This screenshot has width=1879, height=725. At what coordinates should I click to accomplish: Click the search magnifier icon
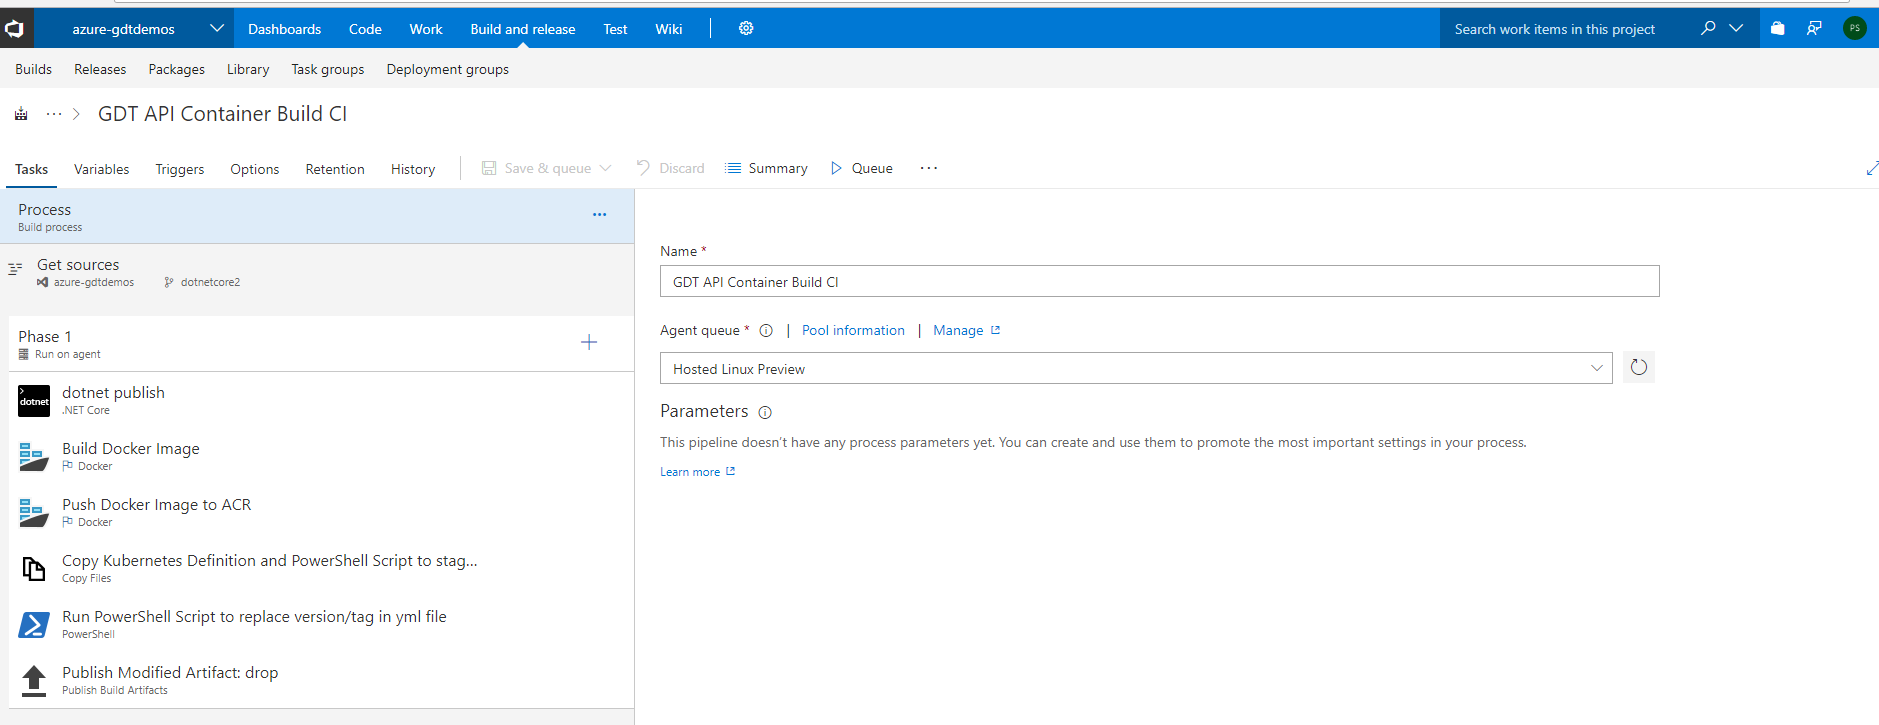click(1708, 28)
